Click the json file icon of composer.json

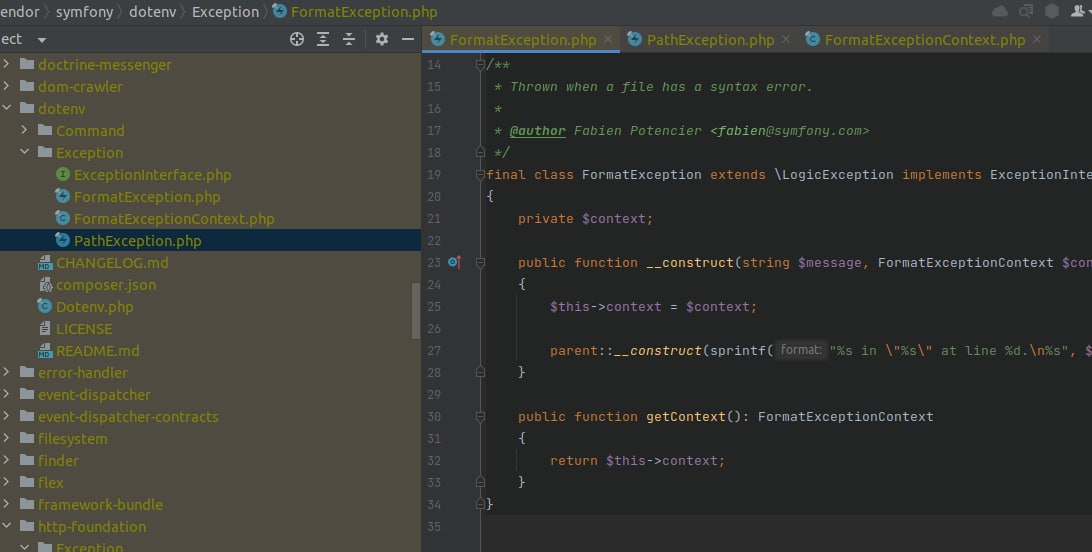coord(46,285)
